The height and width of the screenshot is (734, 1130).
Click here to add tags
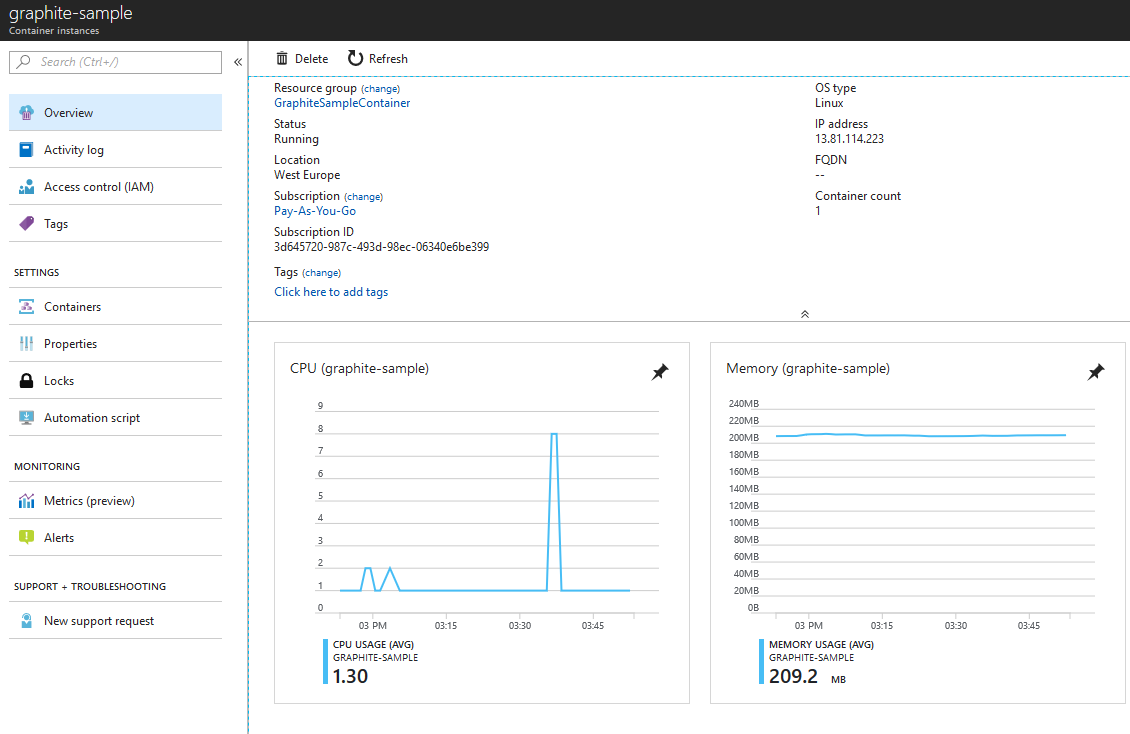[x=331, y=291]
